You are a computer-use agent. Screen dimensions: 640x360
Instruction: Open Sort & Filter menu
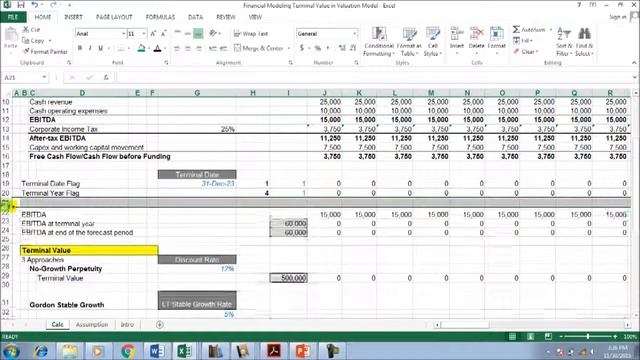point(564,42)
